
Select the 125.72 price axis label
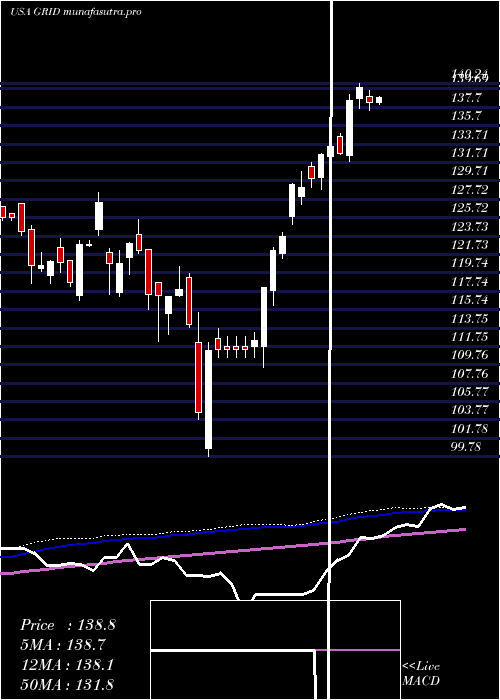[469, 208]
